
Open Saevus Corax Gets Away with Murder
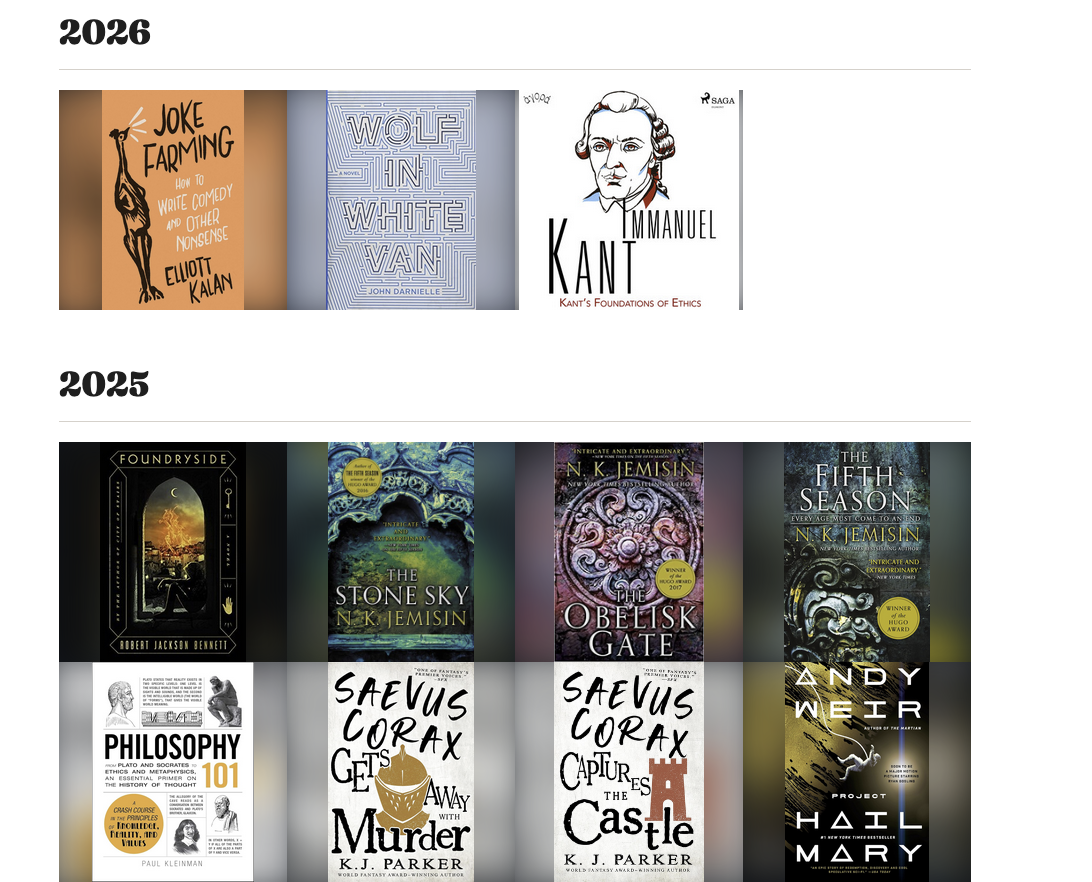[401, 772]
